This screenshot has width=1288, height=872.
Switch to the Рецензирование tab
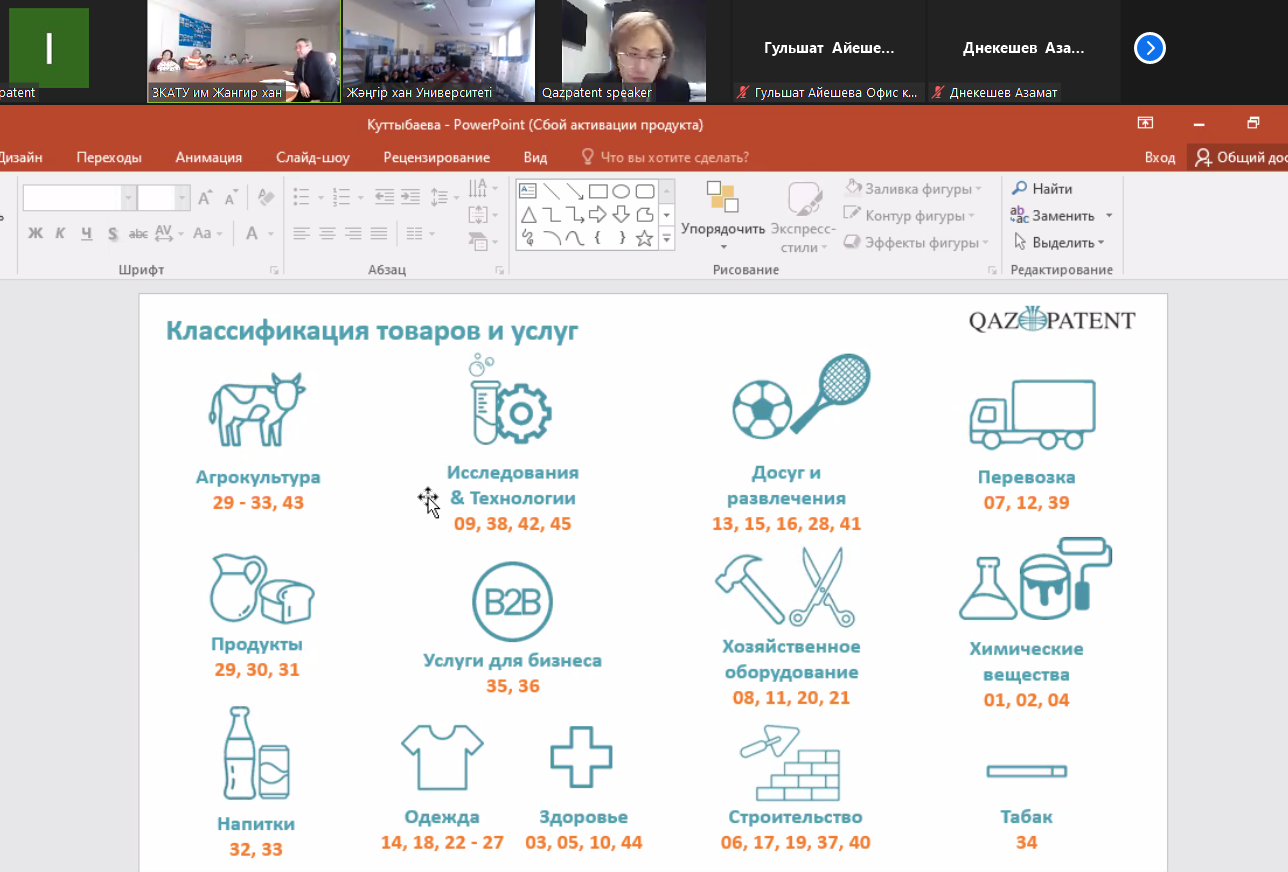click(436, 157)
